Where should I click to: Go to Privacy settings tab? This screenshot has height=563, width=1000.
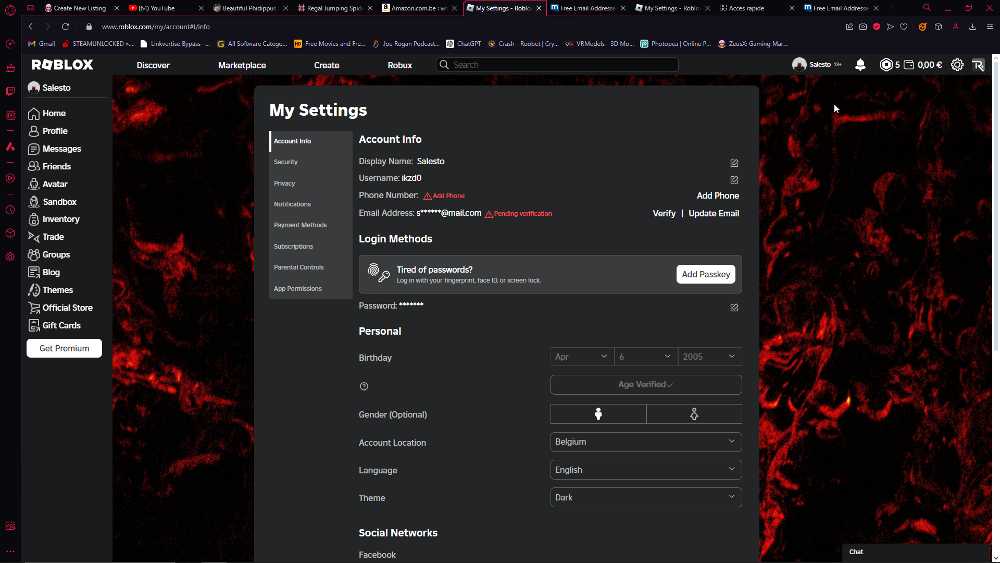point(285,183)
